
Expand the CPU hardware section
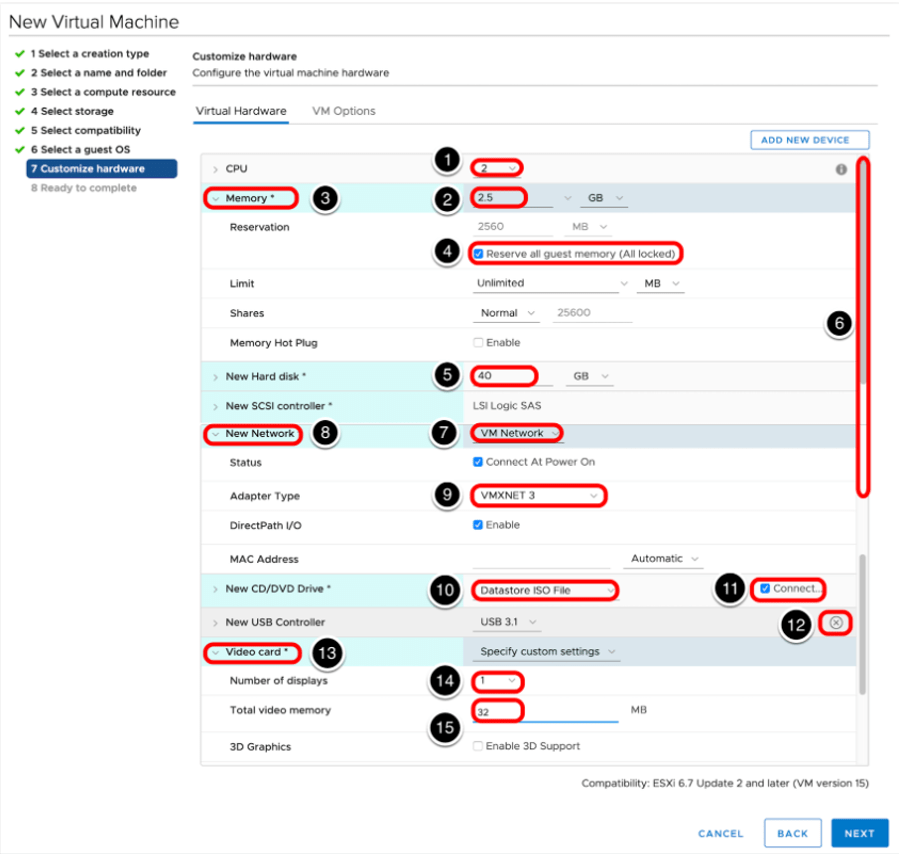[x=215, y=169]
